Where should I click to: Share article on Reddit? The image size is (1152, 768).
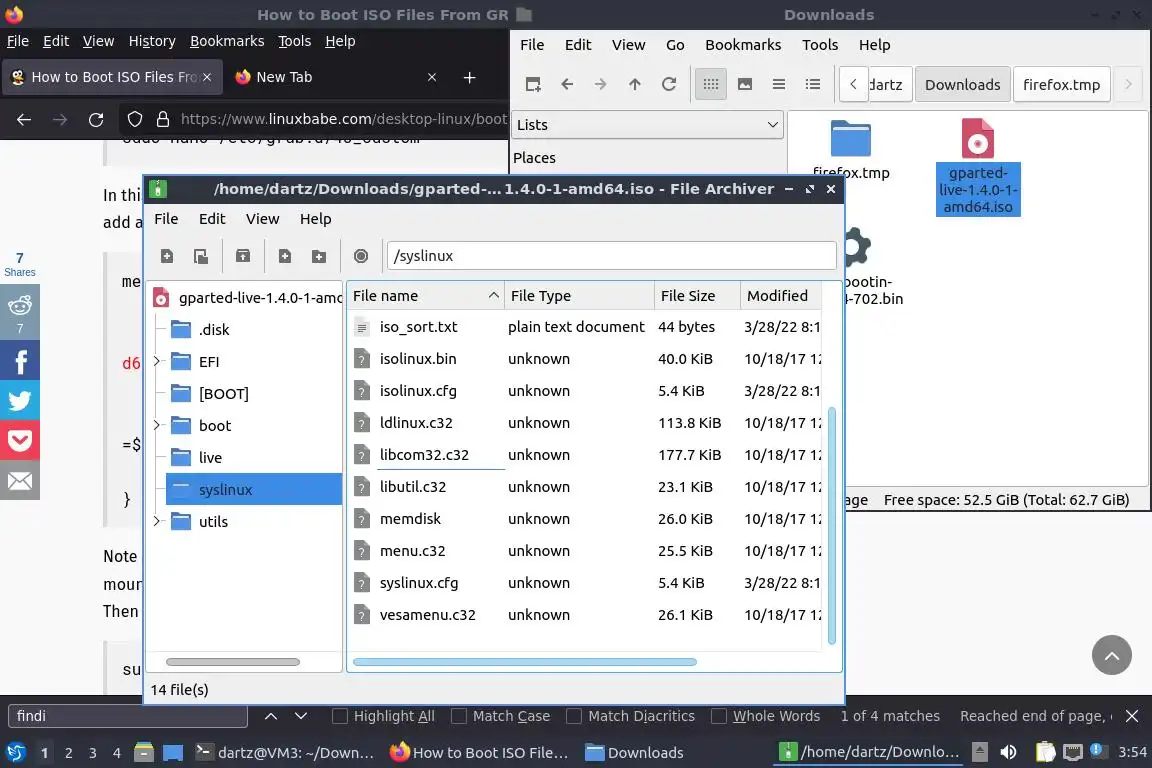[x=20, y=312]
